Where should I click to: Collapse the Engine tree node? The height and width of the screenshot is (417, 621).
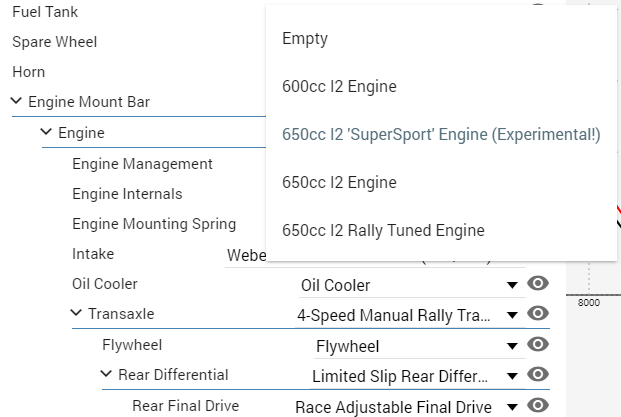click(x=46, y=132)
